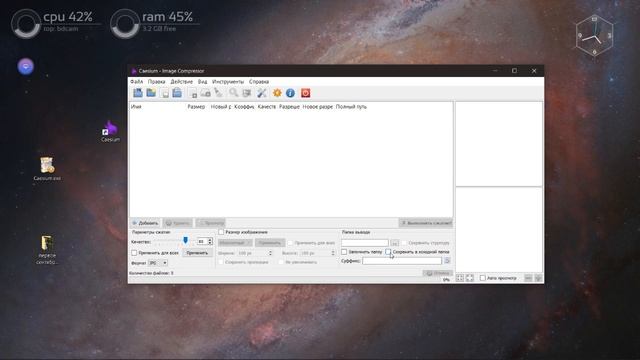Click the zoom out preview button
640x360 pixels.
[528, 278]
